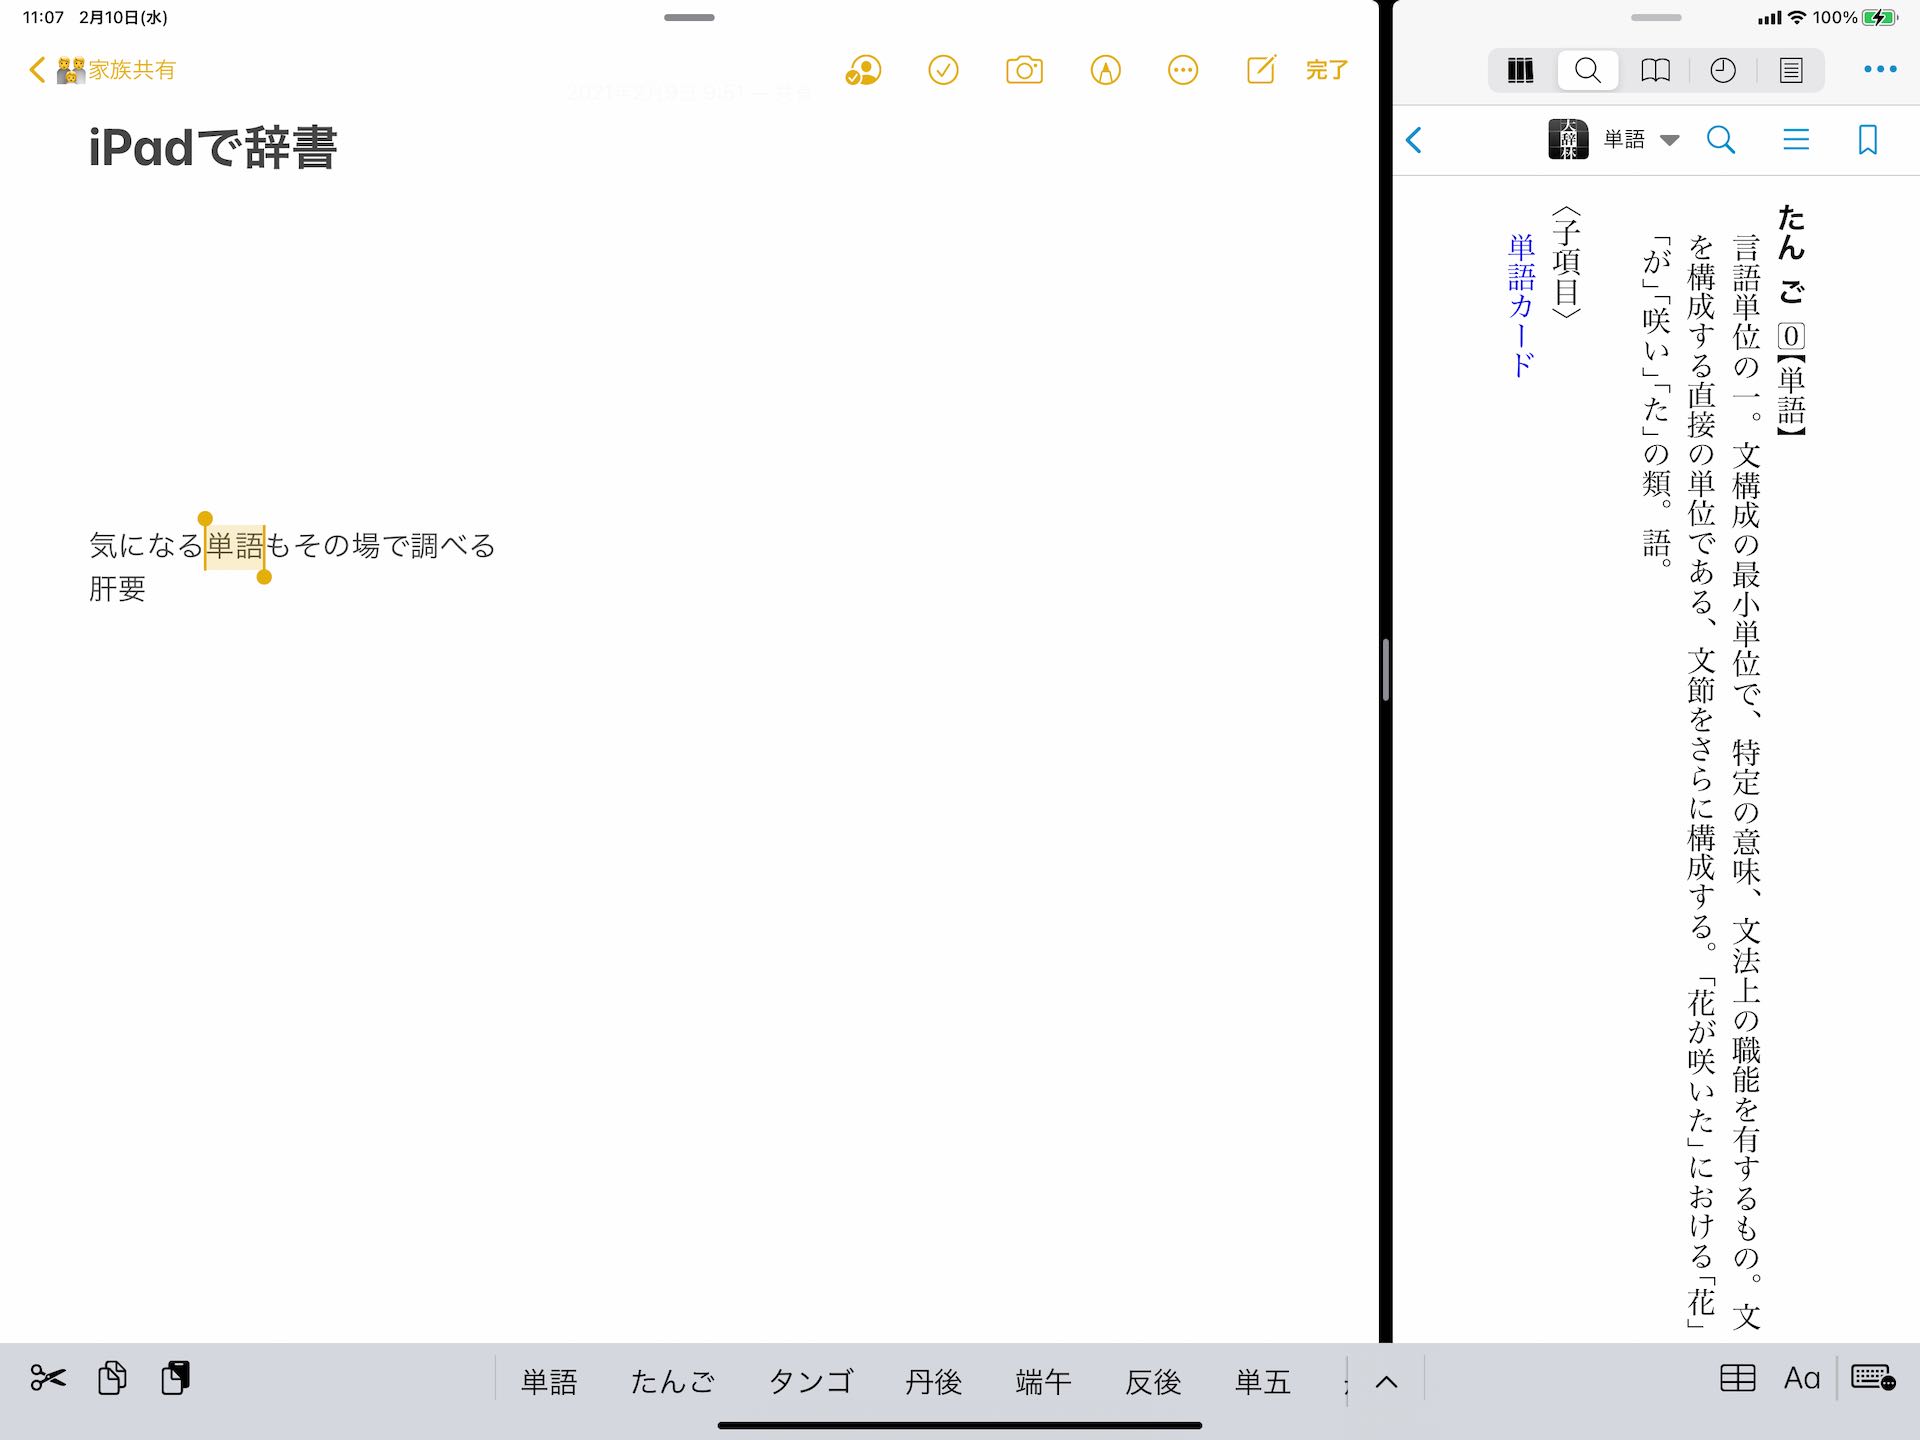This screenshot has height=1440, width=1920.
Task: Bookmark this dictionary entry
Action: tap(1867, 140)
